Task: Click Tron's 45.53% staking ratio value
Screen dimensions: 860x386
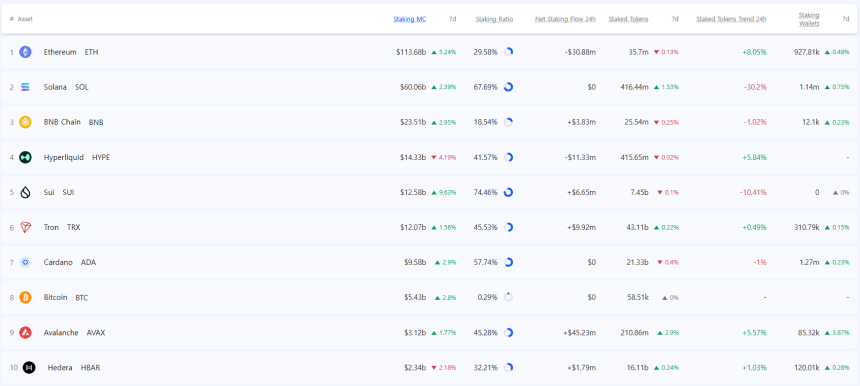Action: 485,228
